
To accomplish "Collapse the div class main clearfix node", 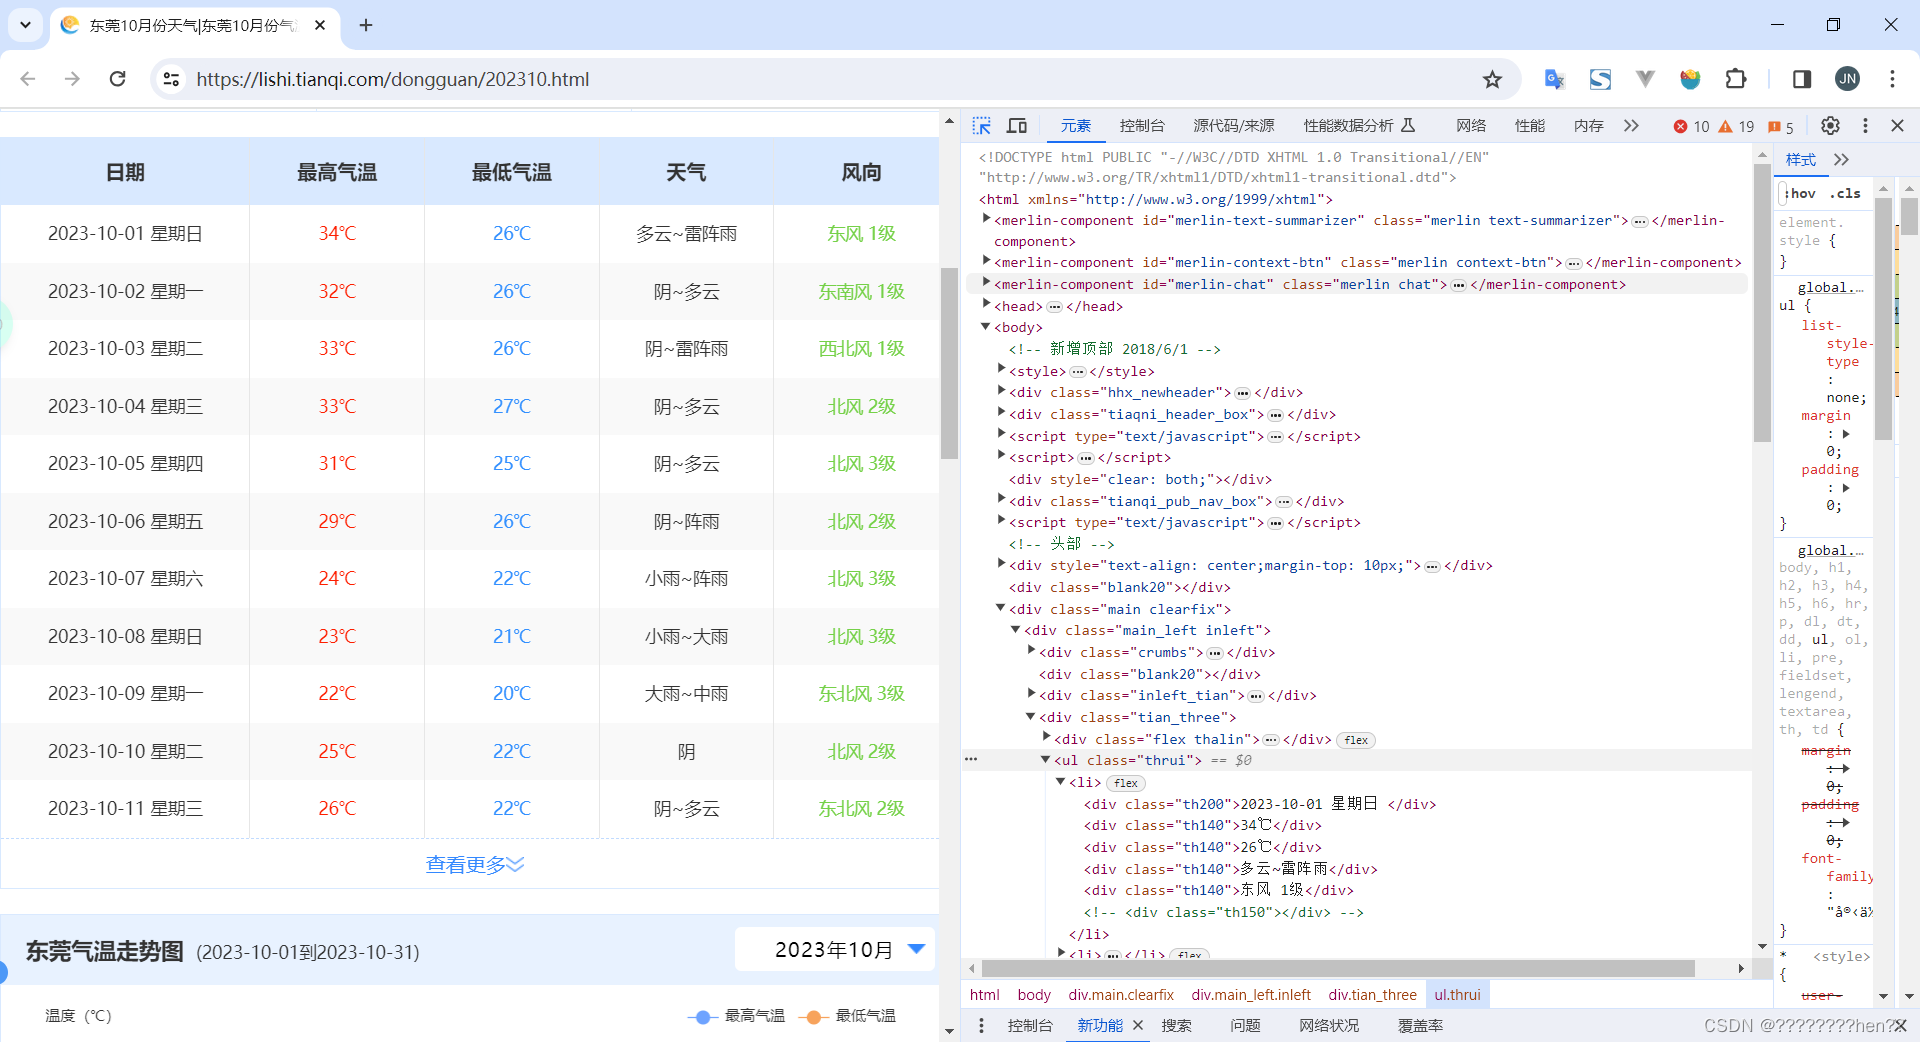I will coord(1001,608).
